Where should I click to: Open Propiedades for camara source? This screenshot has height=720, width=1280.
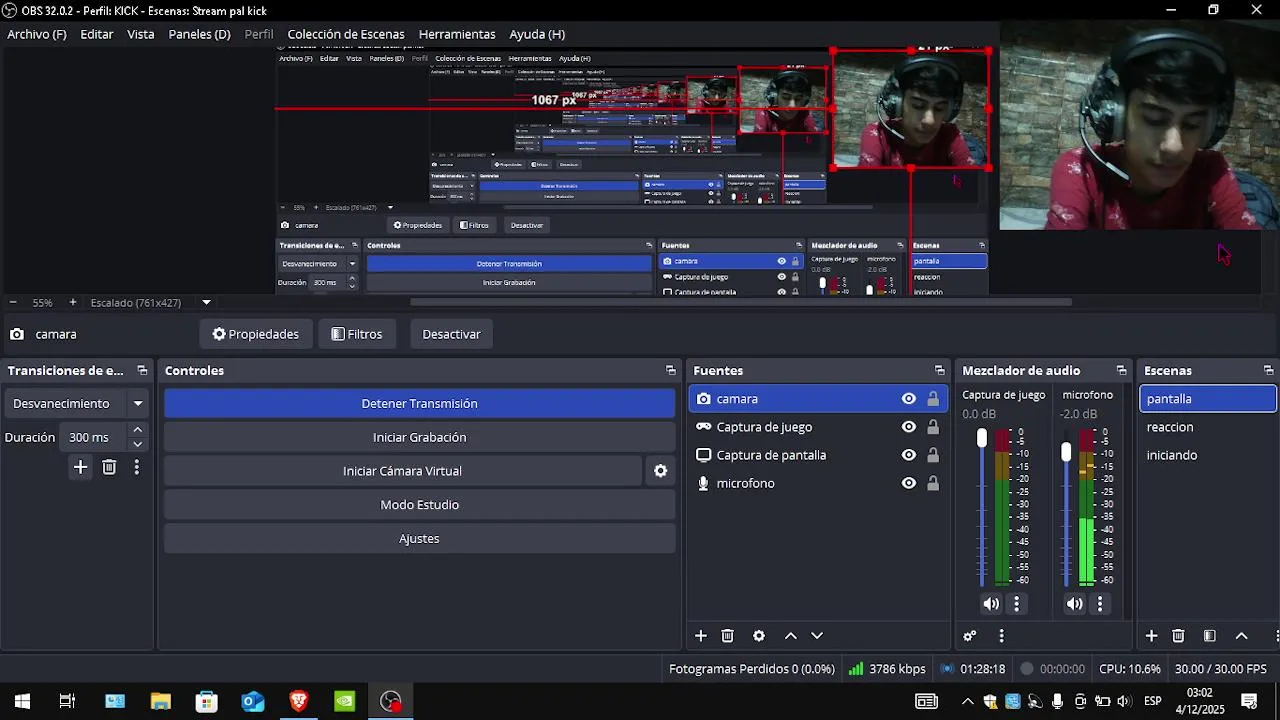pos(256,334)
